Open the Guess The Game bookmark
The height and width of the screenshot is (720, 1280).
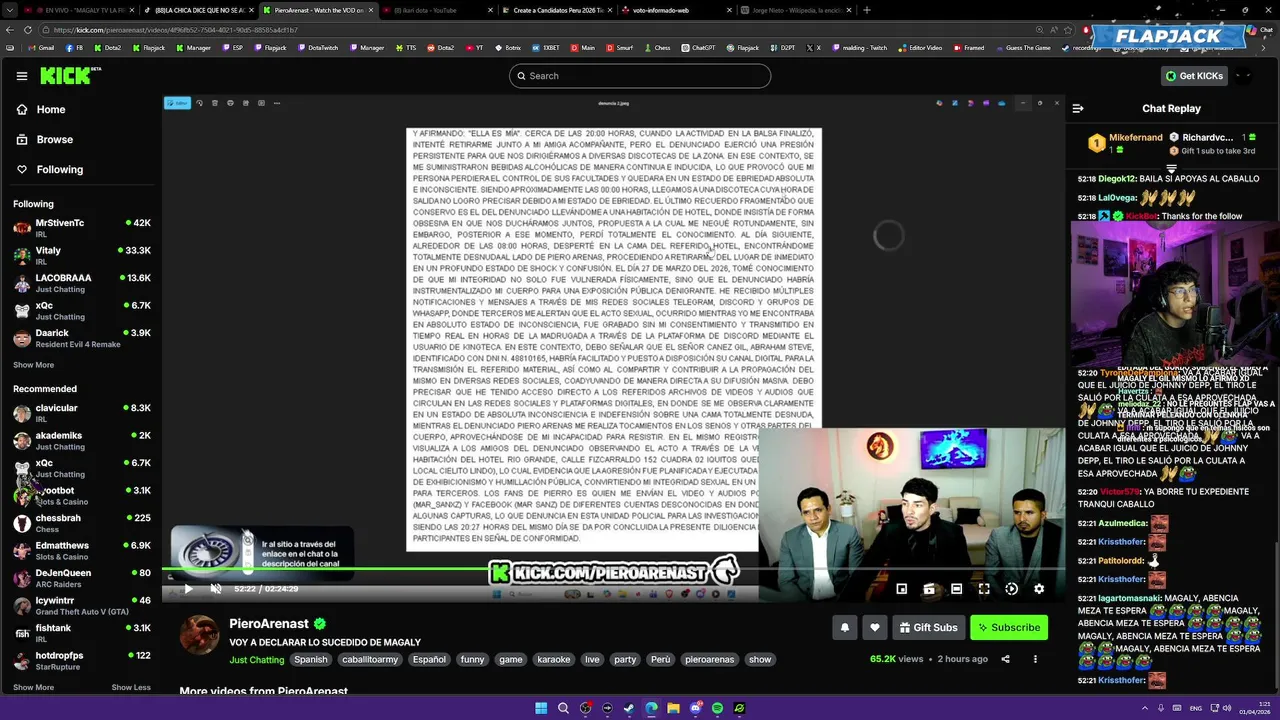1023,48
